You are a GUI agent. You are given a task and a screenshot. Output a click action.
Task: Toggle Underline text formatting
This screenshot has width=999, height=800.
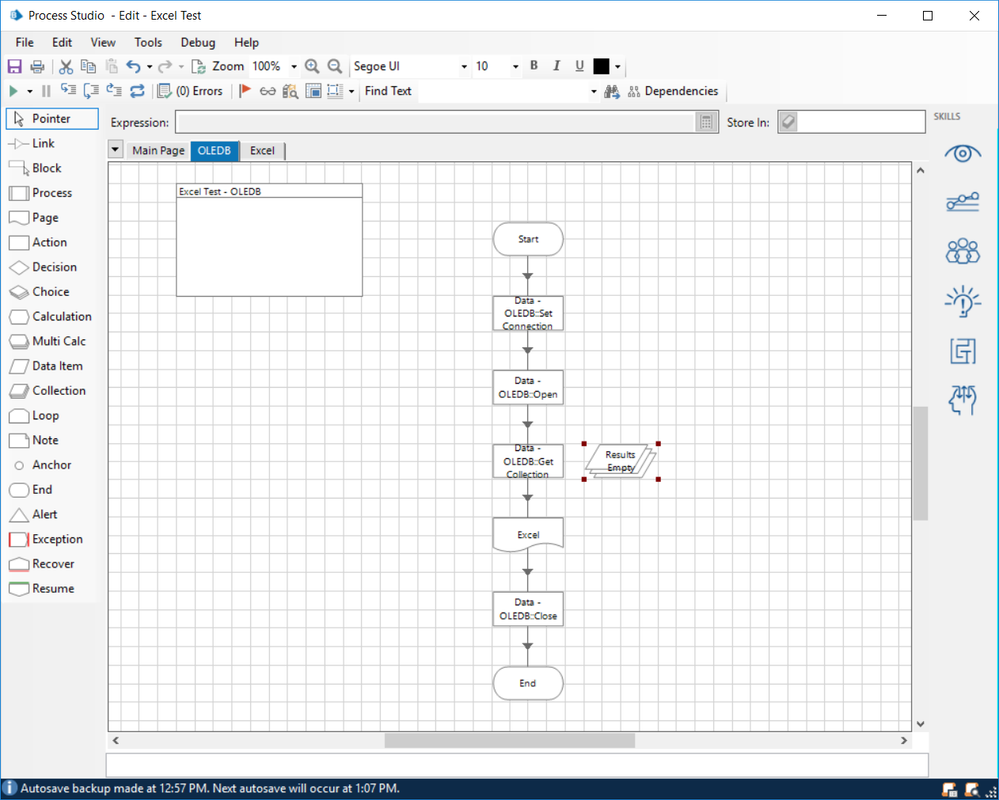click(580, 66)
